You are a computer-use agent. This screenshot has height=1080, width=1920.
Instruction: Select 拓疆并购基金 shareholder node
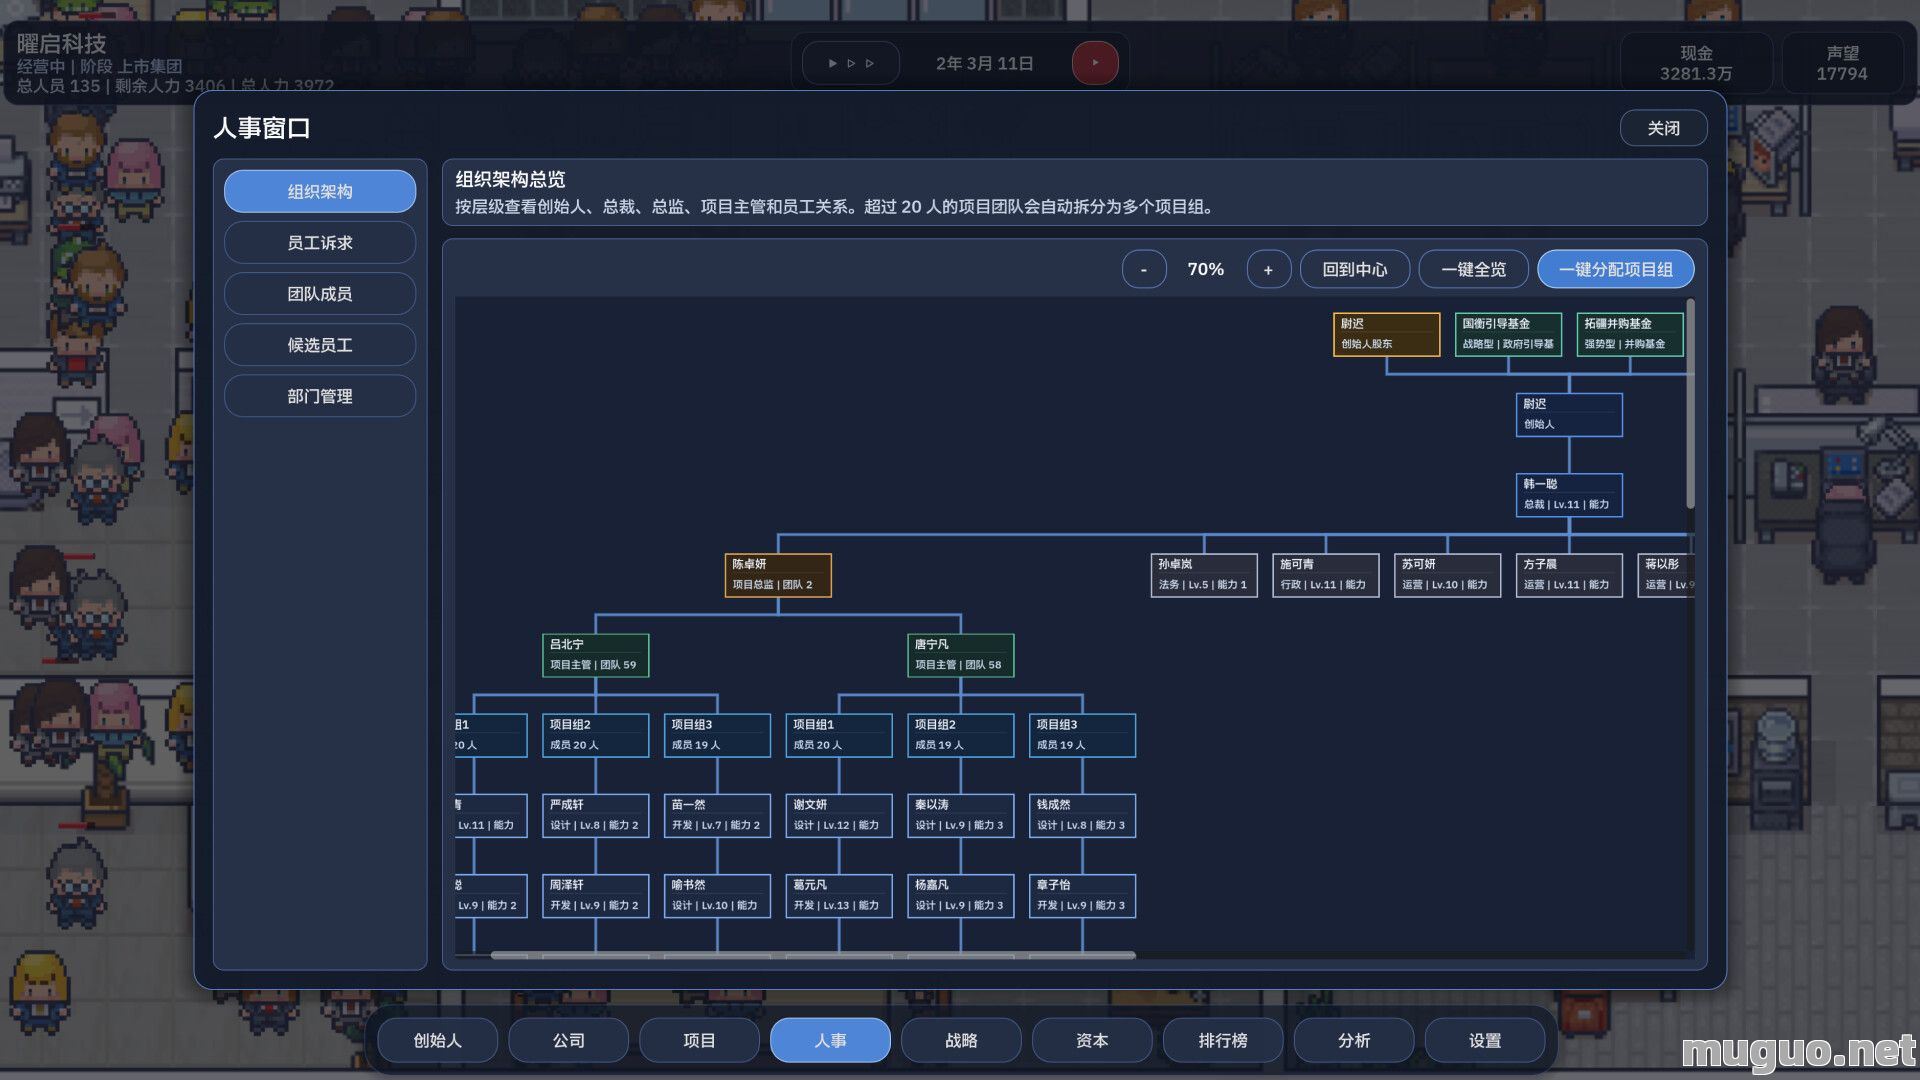click(x=1630, y=334)
